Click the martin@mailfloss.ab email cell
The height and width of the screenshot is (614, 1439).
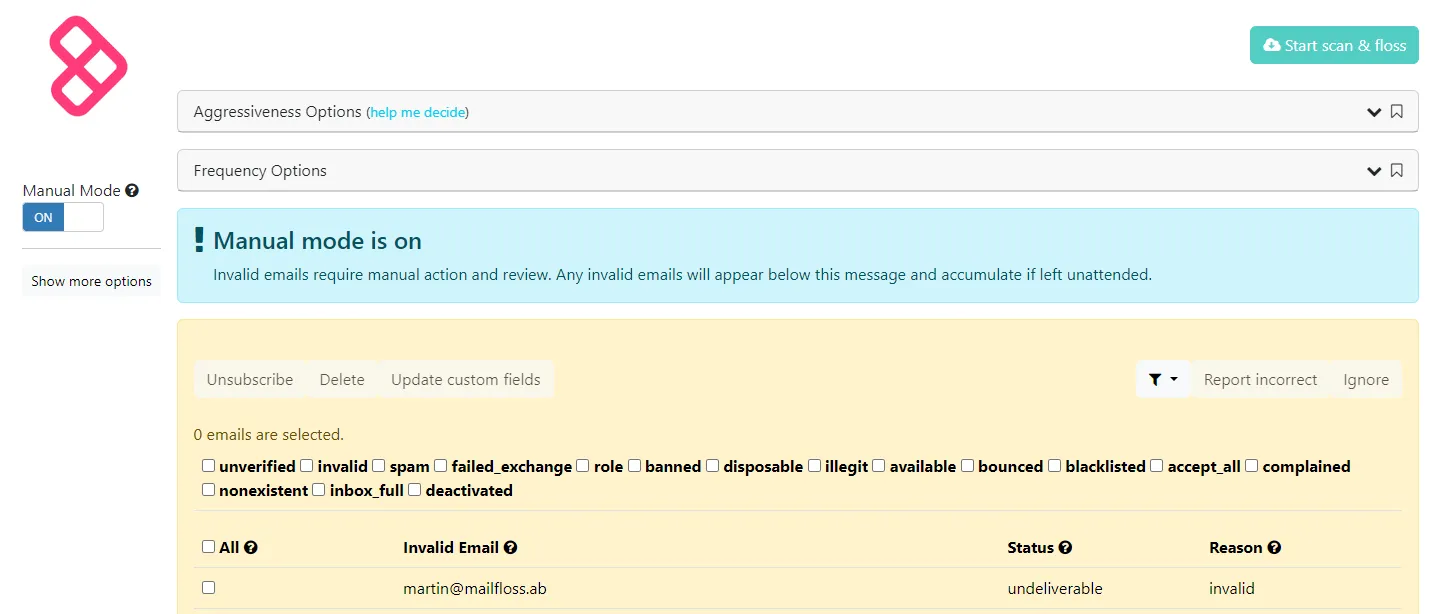pyautogui.click(x=475, y=588)
